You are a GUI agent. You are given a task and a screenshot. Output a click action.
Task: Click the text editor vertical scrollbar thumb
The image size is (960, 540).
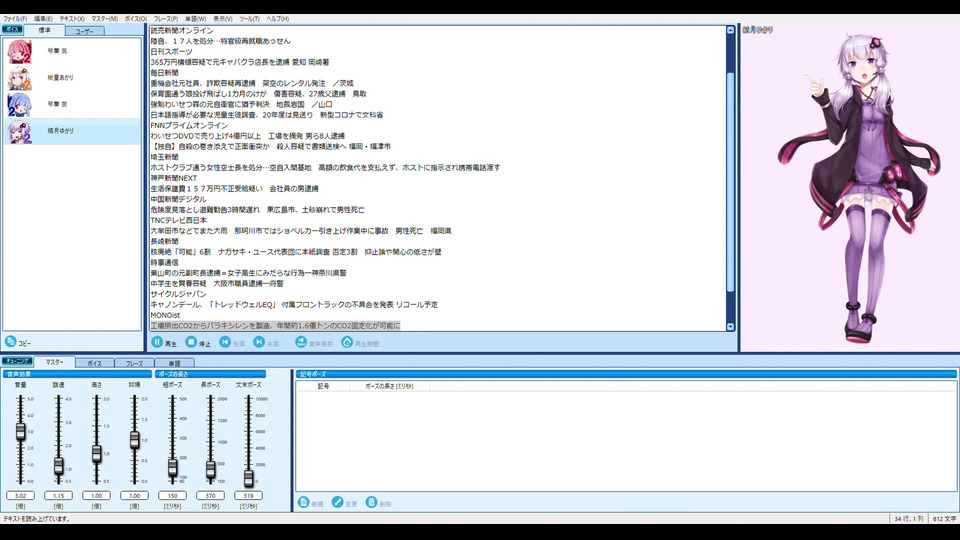coord(730,182)
